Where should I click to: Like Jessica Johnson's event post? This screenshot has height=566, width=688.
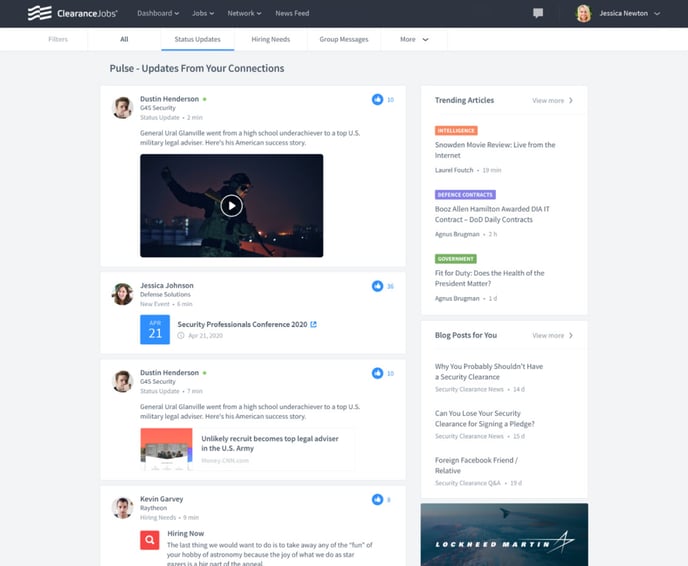[377, 286]
